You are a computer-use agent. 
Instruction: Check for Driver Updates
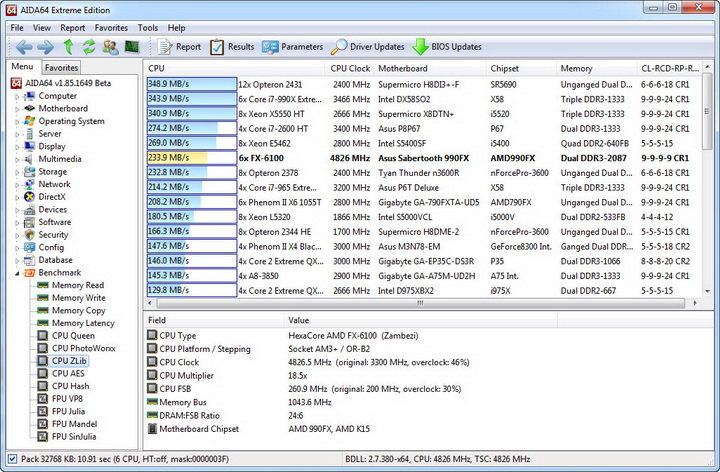click(368, 47)
